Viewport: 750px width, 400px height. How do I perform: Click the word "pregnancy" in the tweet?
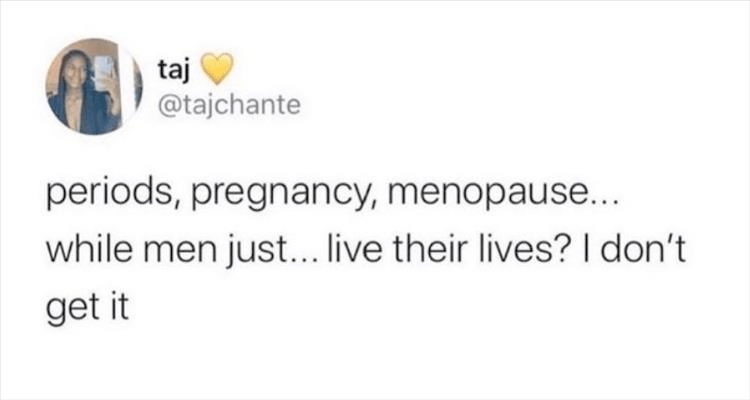(x=244, y=194)
